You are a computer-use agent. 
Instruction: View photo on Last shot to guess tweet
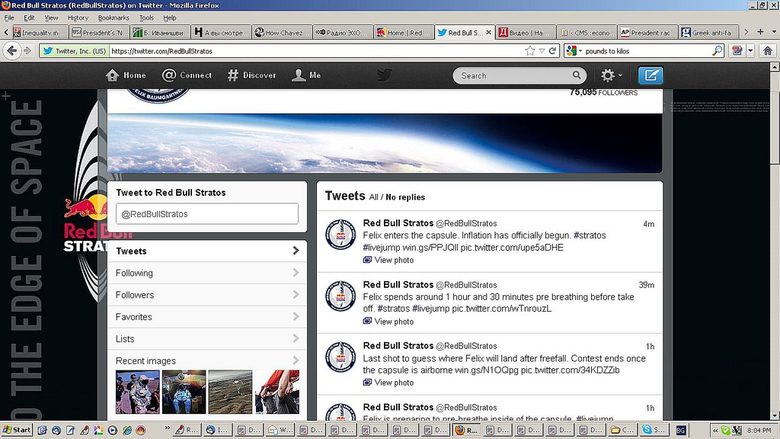point(388,383)
